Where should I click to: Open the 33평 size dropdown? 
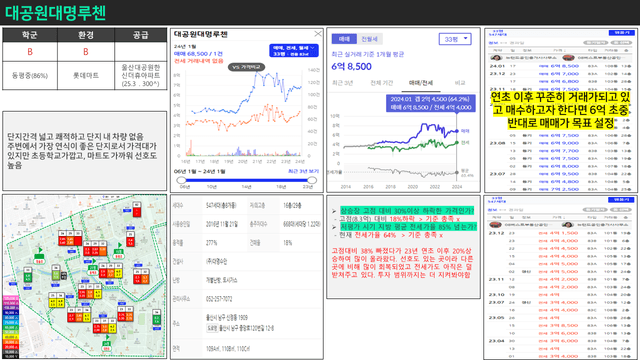pos(455,39)
